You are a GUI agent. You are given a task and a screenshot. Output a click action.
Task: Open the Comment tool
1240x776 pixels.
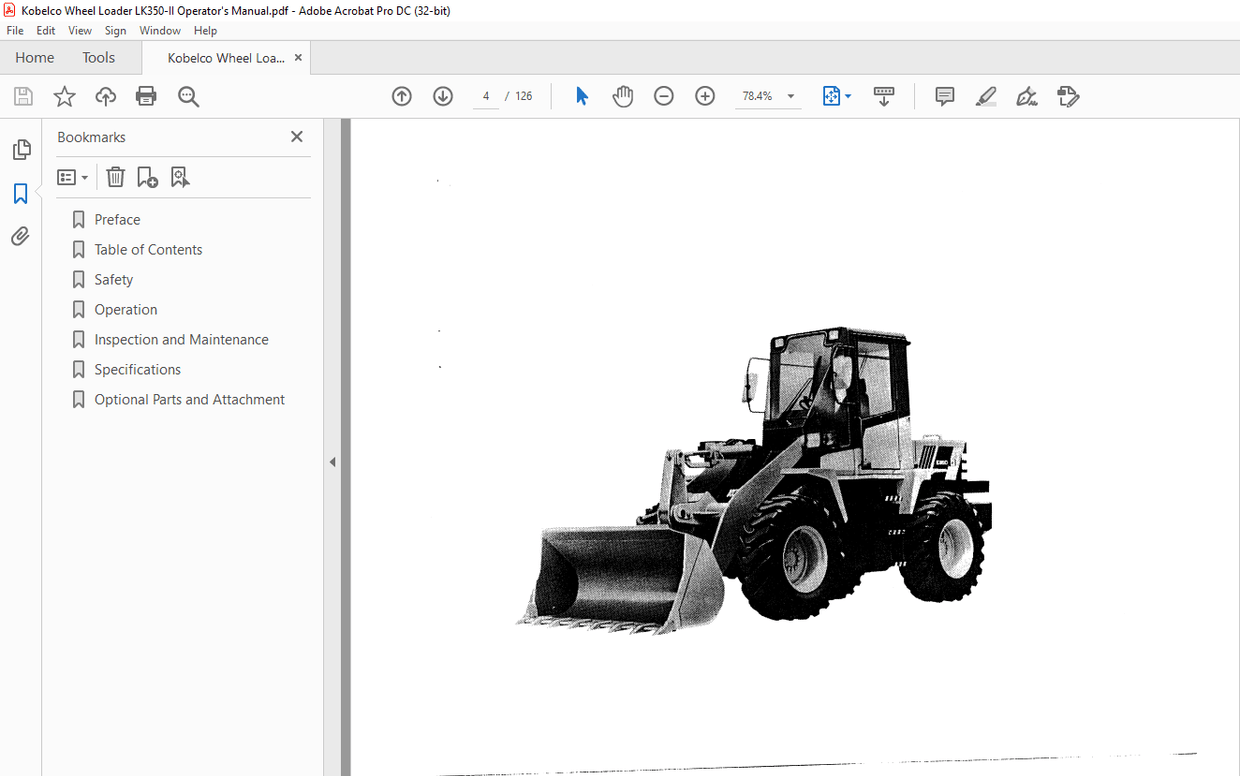(944, 96)
